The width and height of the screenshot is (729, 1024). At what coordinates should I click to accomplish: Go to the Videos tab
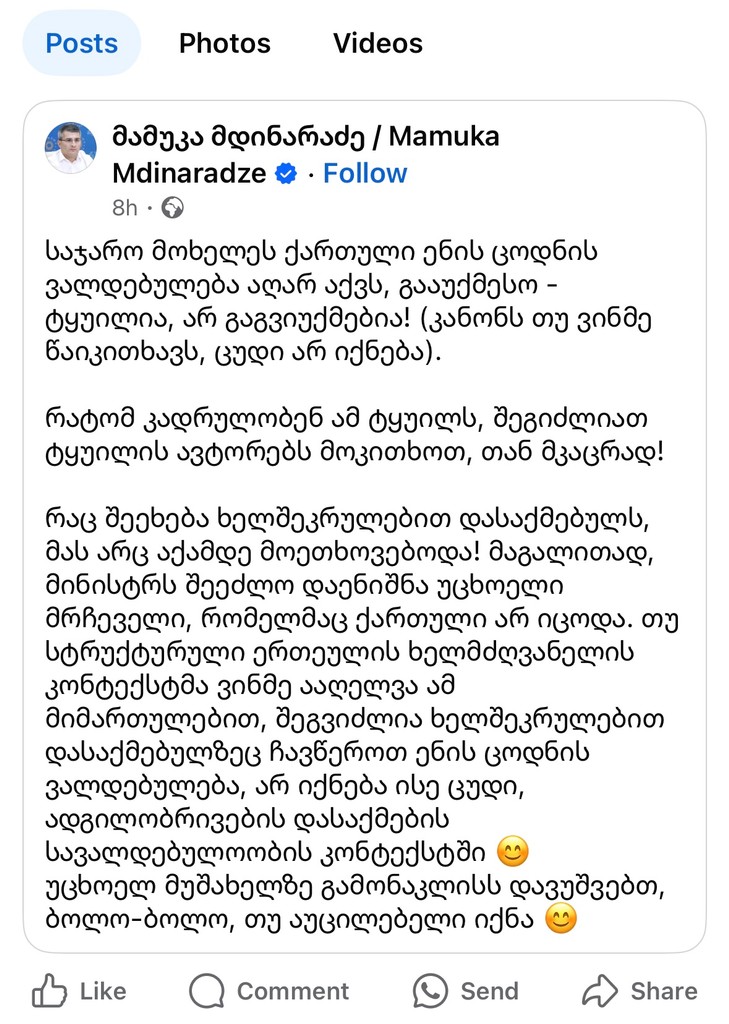click(x=377, y=44)
